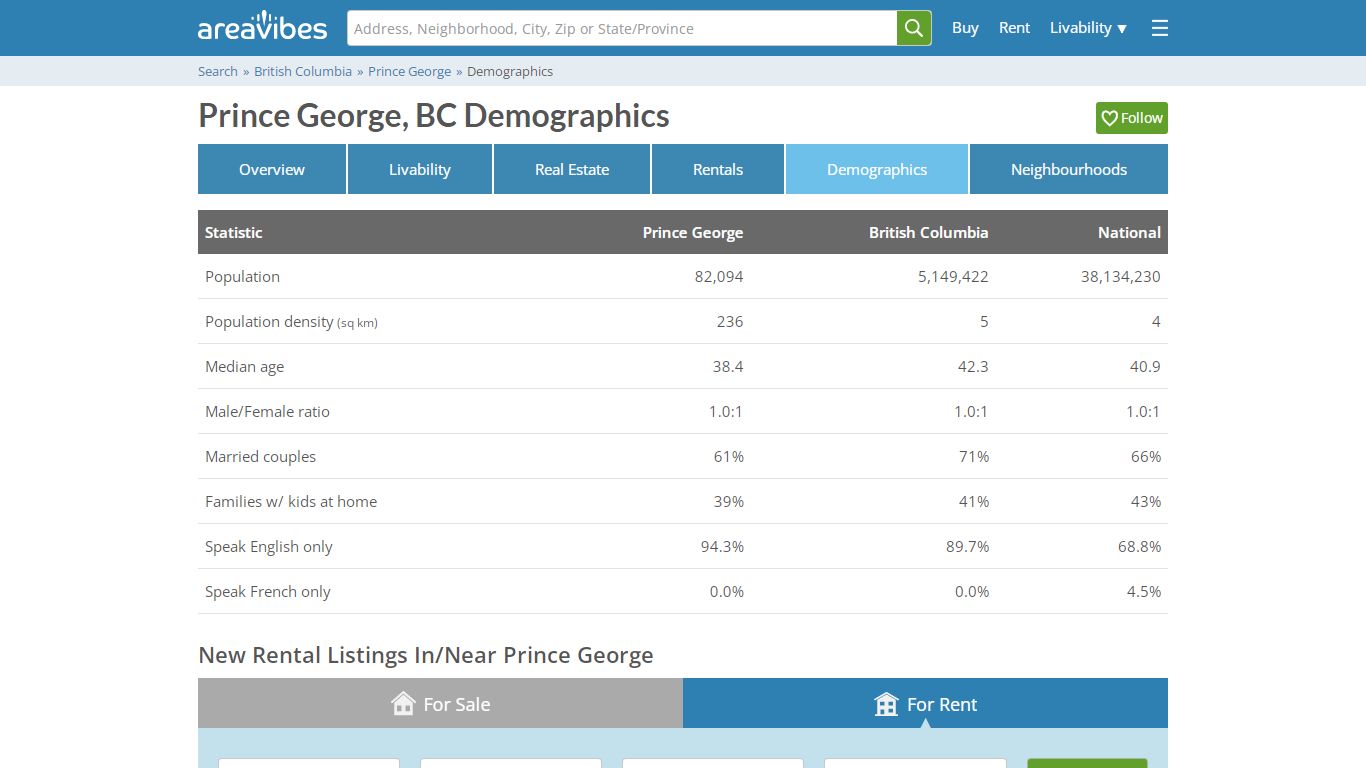
Task: Select the For Sale listings tab
Action: pyautogui.click(x=440, y=703)
